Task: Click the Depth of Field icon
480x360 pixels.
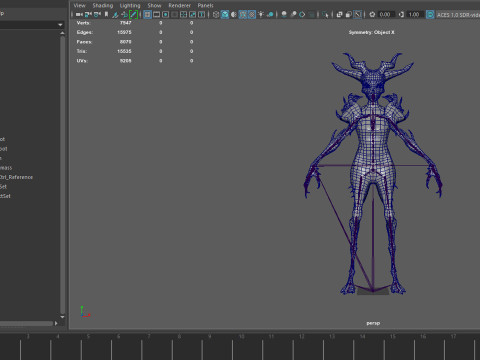Action: pos(311,14)
